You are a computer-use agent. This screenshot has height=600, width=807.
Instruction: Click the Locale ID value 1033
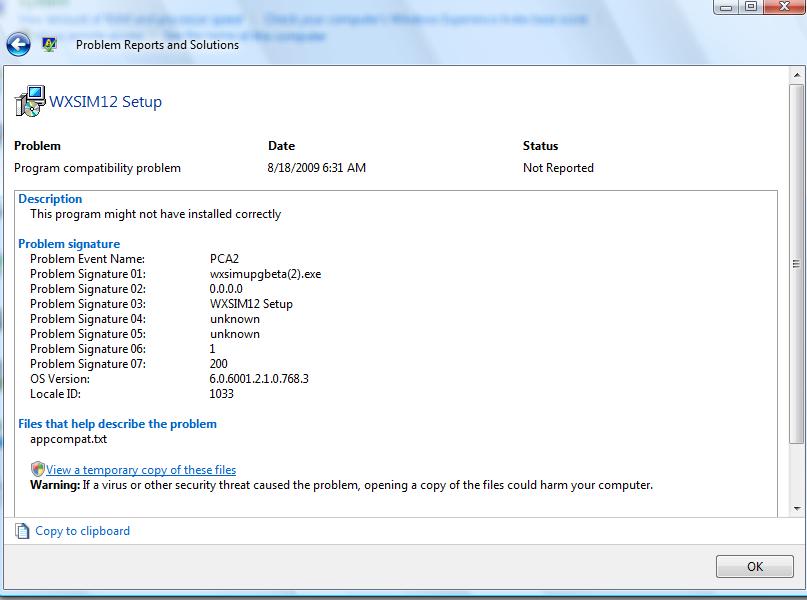pyautogui.click(x=221, y=394)
